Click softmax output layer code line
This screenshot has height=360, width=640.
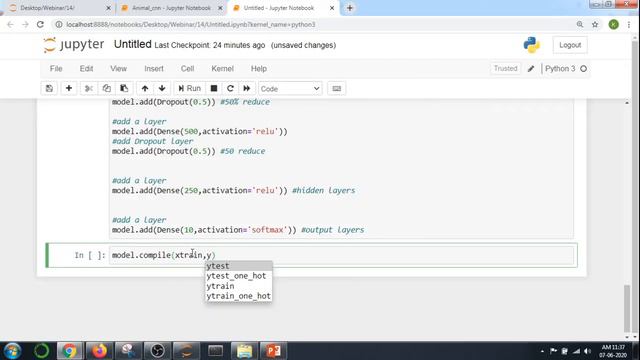click(x=238, y=230)
